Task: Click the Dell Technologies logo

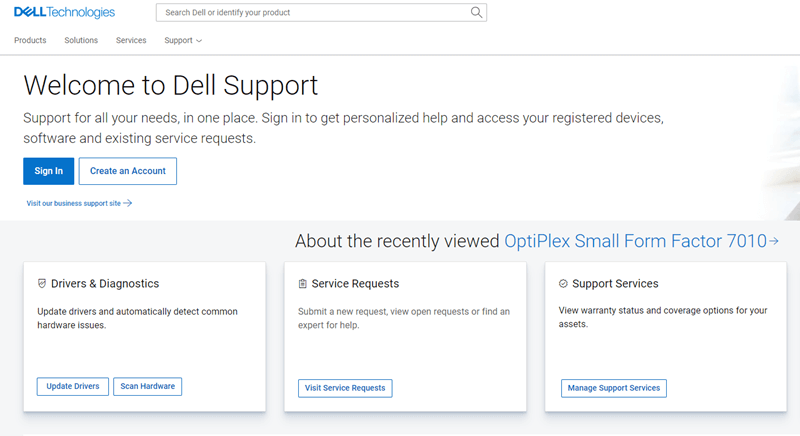Action: click(x=64, y=12)
